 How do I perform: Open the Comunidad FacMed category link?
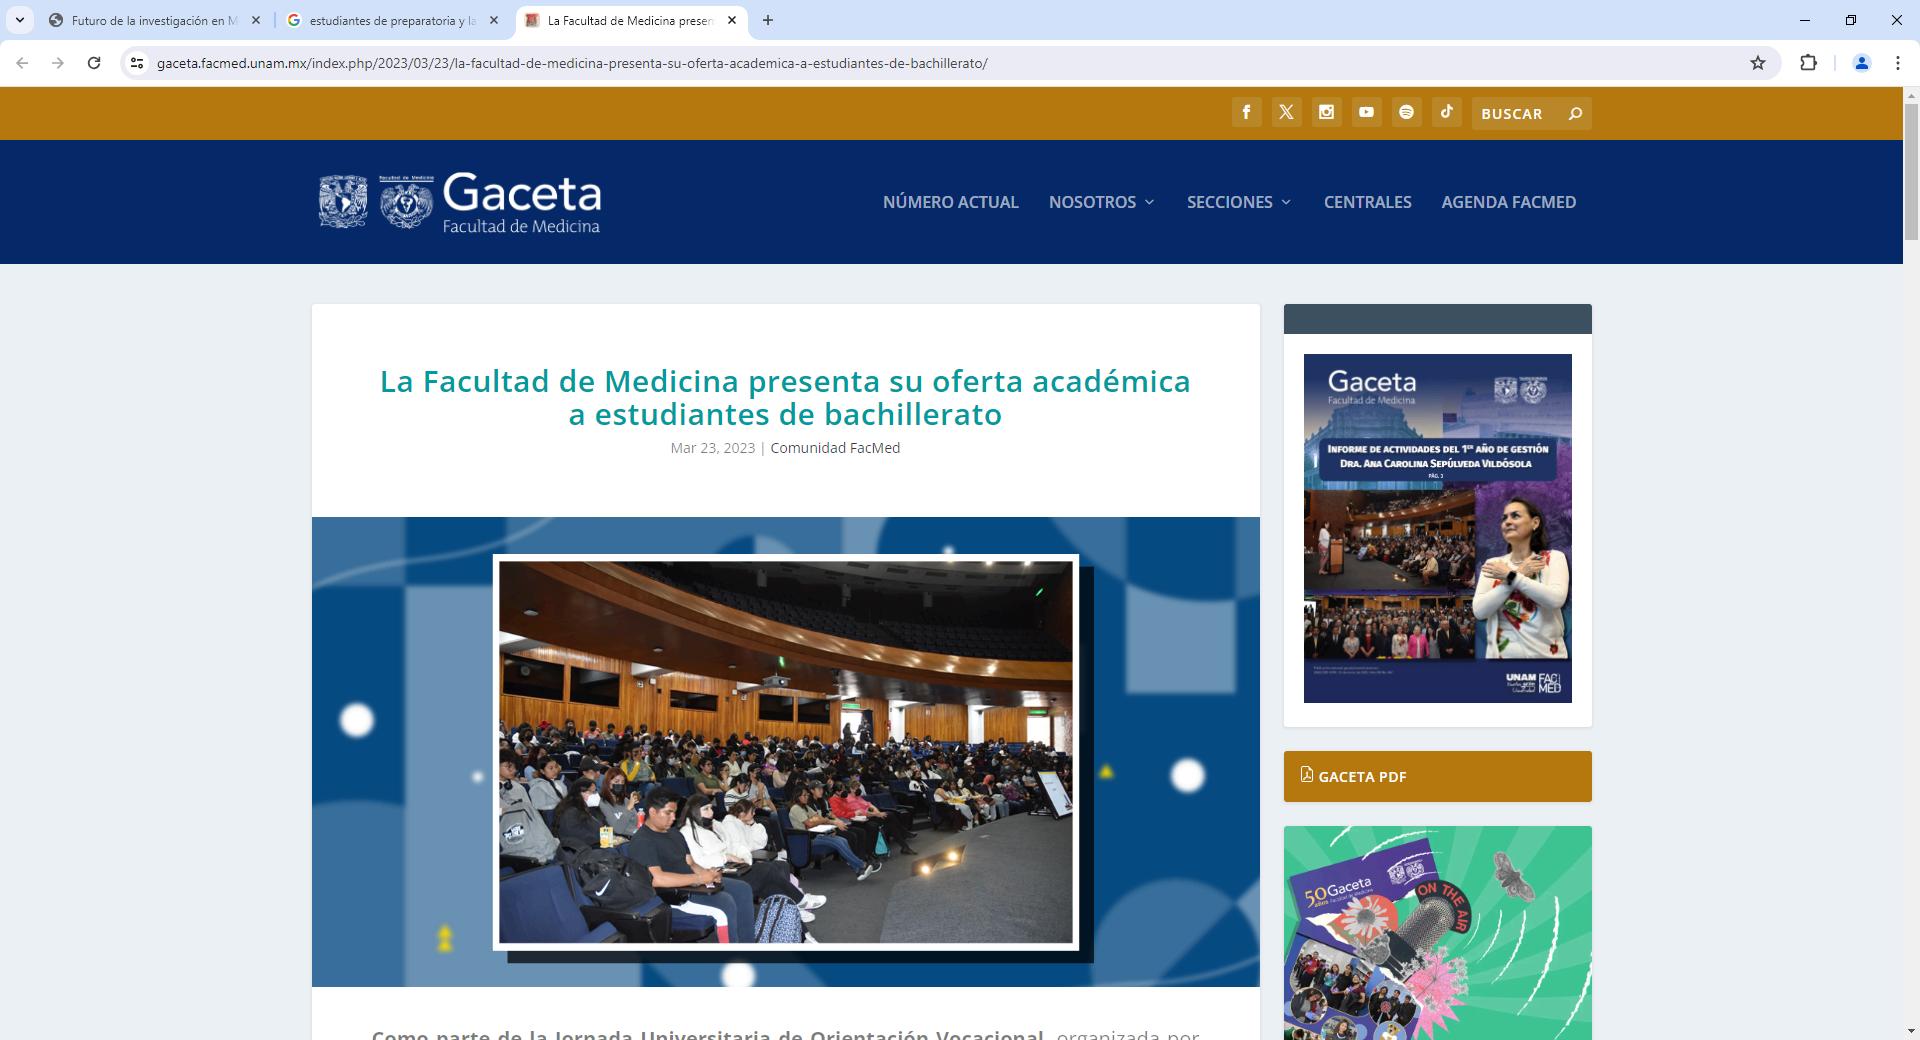[x=835, y=448]
